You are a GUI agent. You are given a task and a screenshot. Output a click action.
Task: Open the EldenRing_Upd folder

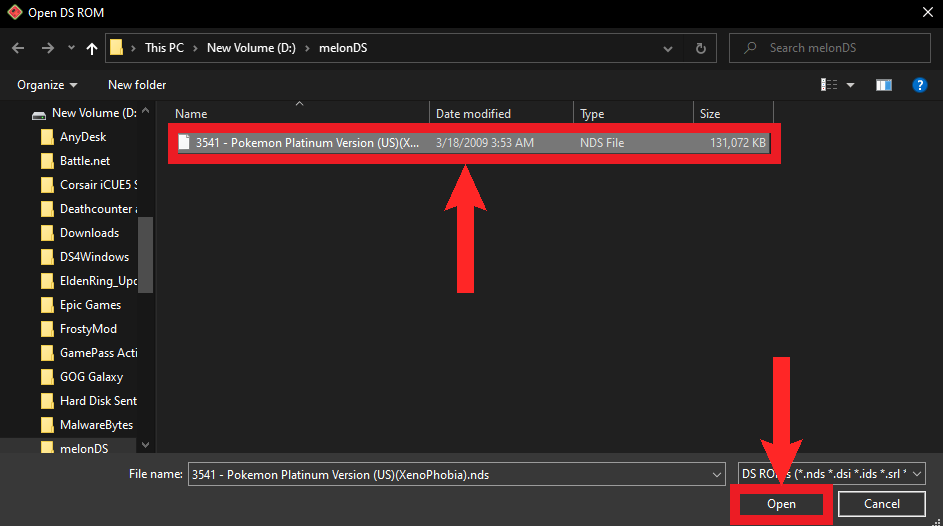98,281
